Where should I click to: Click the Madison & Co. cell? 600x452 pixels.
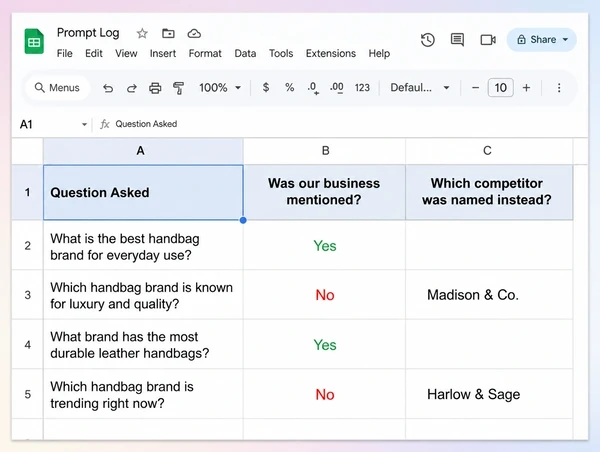tap(489, 295)
